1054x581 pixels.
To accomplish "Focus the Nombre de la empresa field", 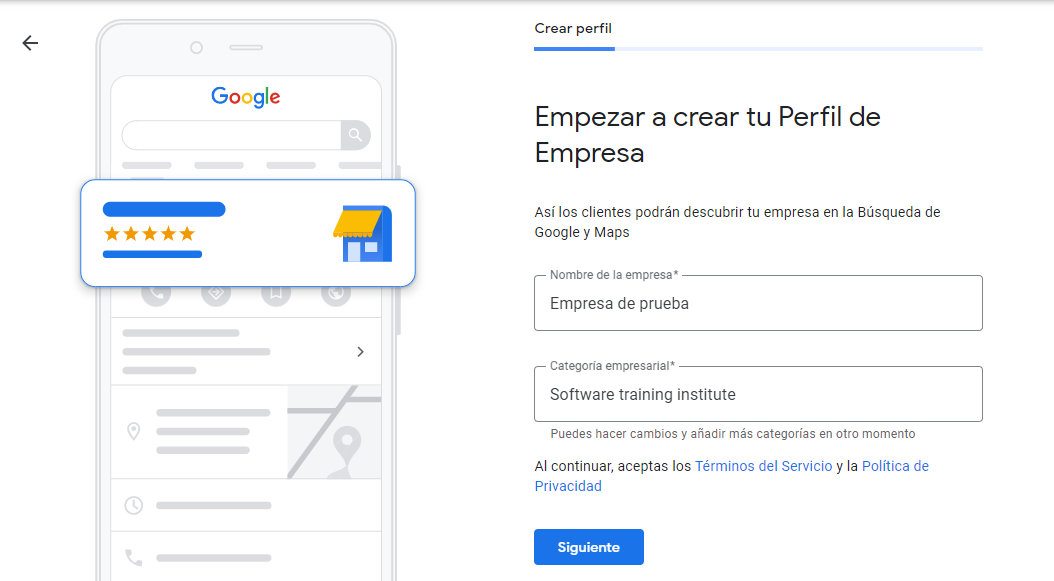I will click(758, 303).
